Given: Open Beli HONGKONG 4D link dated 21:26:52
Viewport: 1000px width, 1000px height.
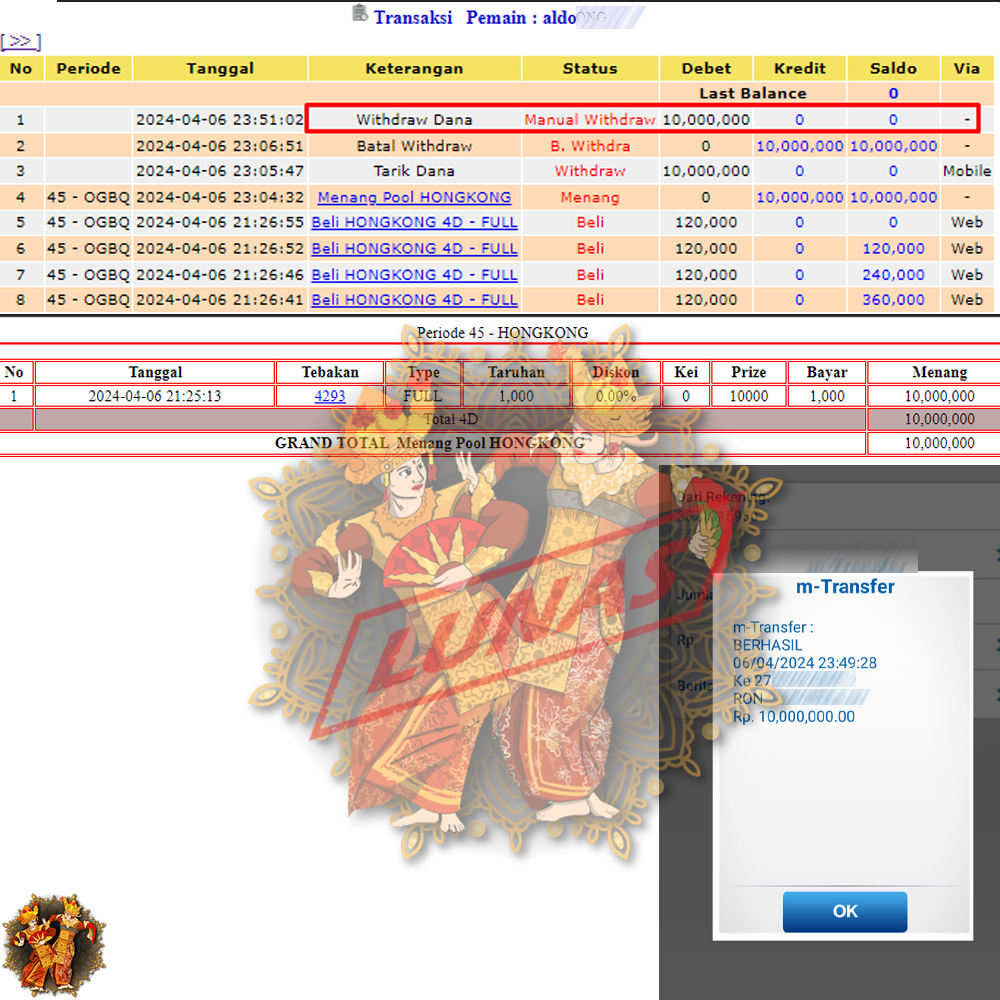Looking at the screenshot, I should coord(414,248).
